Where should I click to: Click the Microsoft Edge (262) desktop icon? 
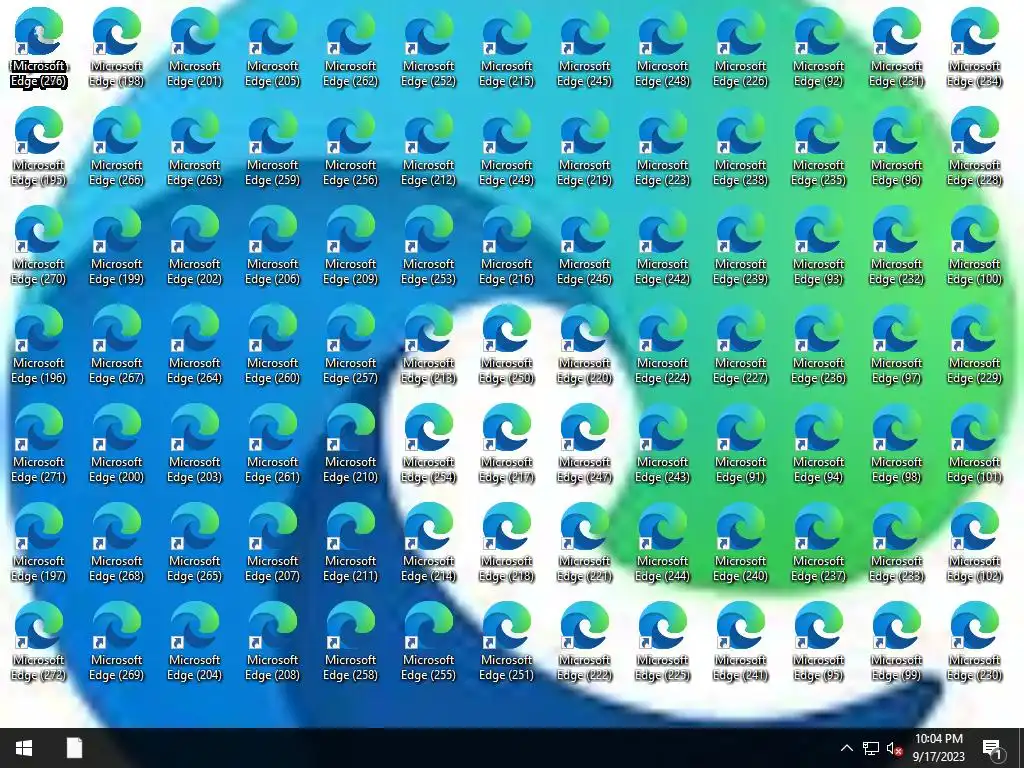[350, 47]
